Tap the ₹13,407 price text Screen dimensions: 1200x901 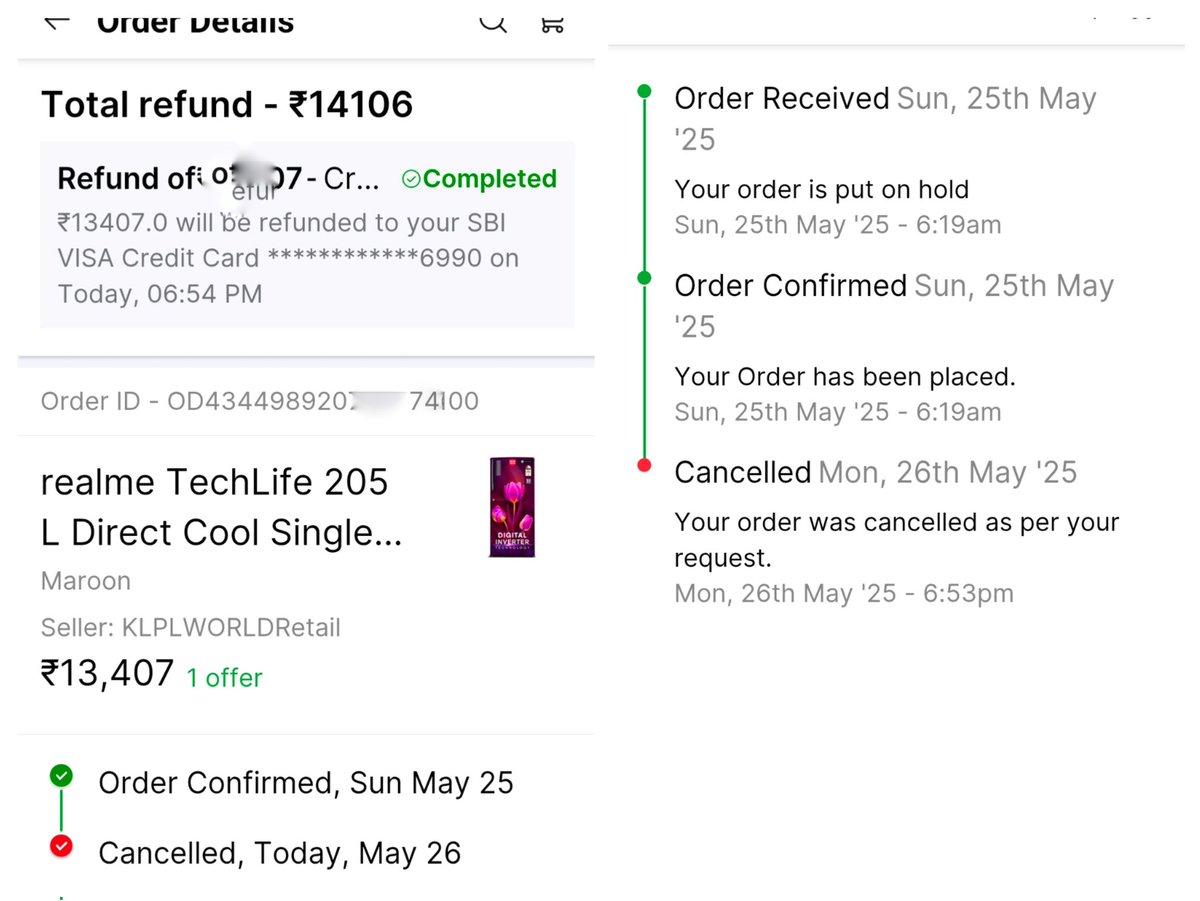click(108, 673)
